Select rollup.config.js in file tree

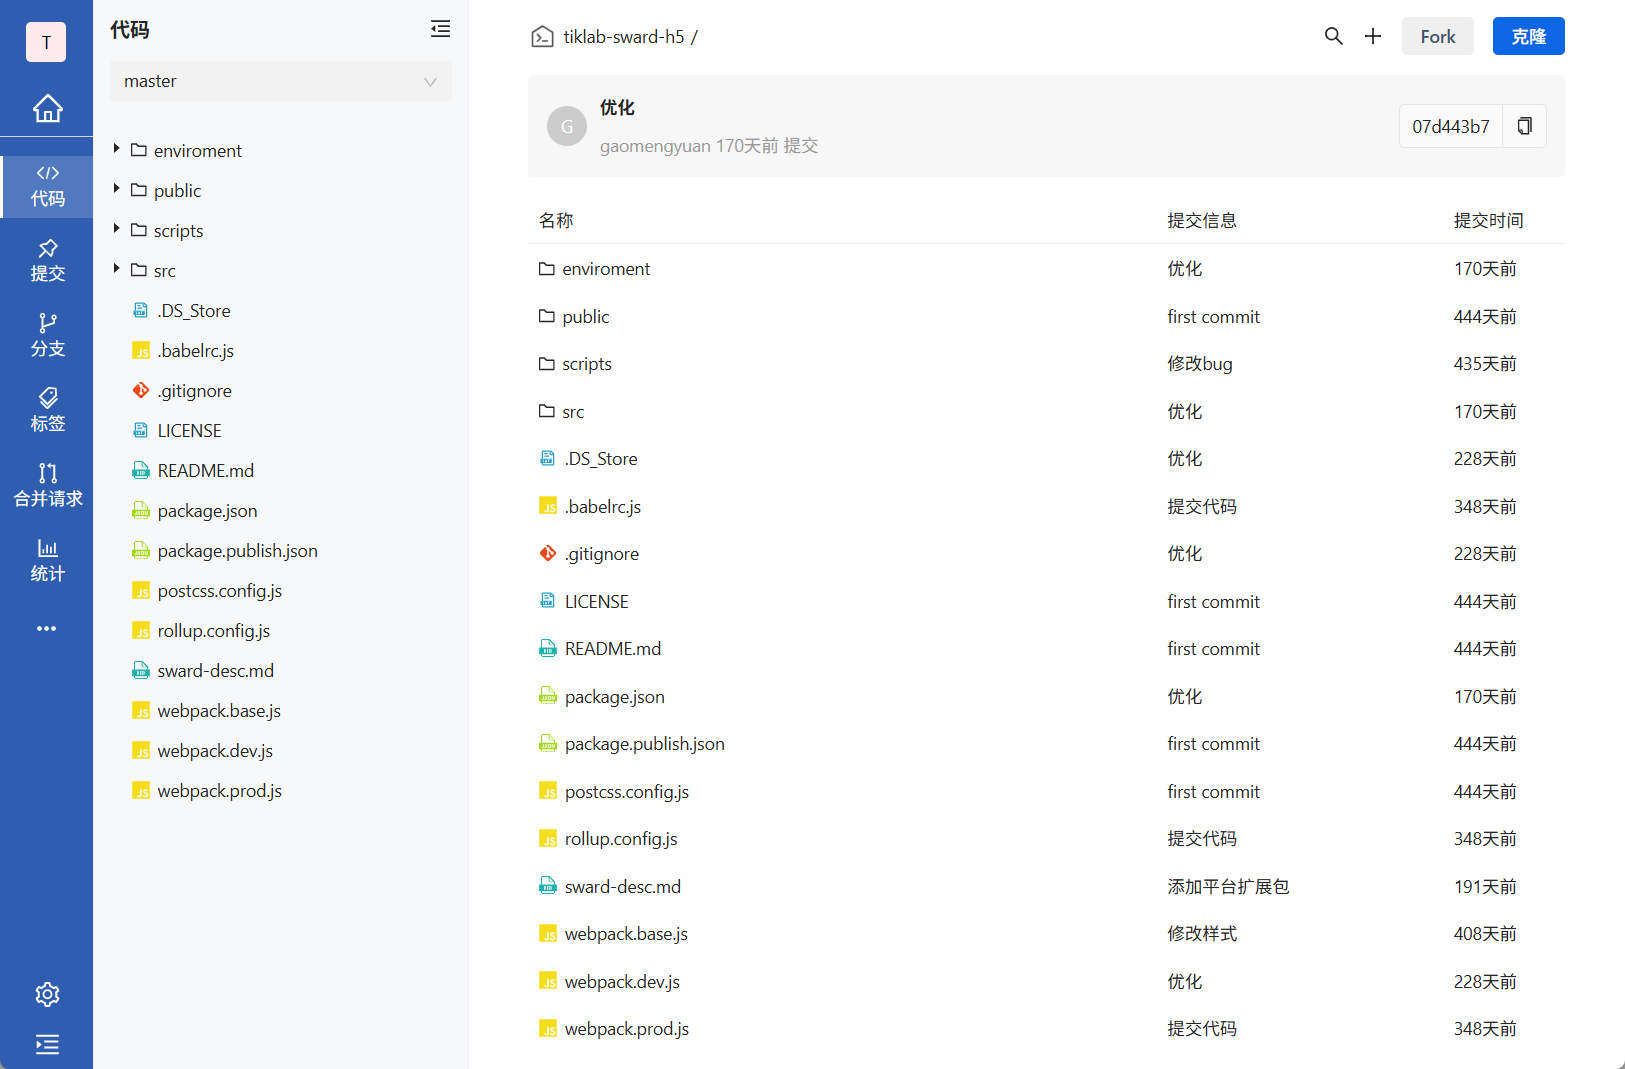point(213,631)
